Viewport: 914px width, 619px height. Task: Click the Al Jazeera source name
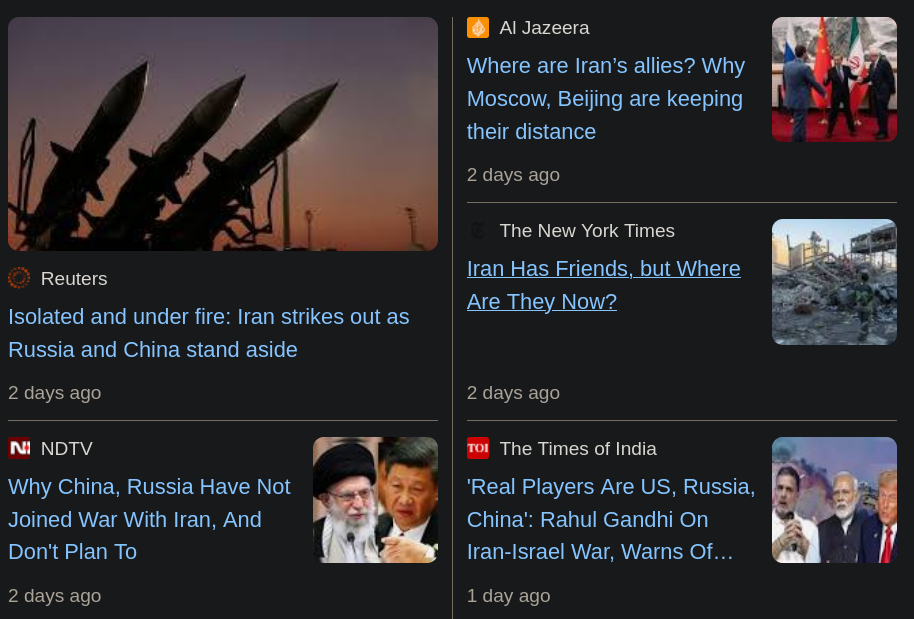click(x=544, y=27)
